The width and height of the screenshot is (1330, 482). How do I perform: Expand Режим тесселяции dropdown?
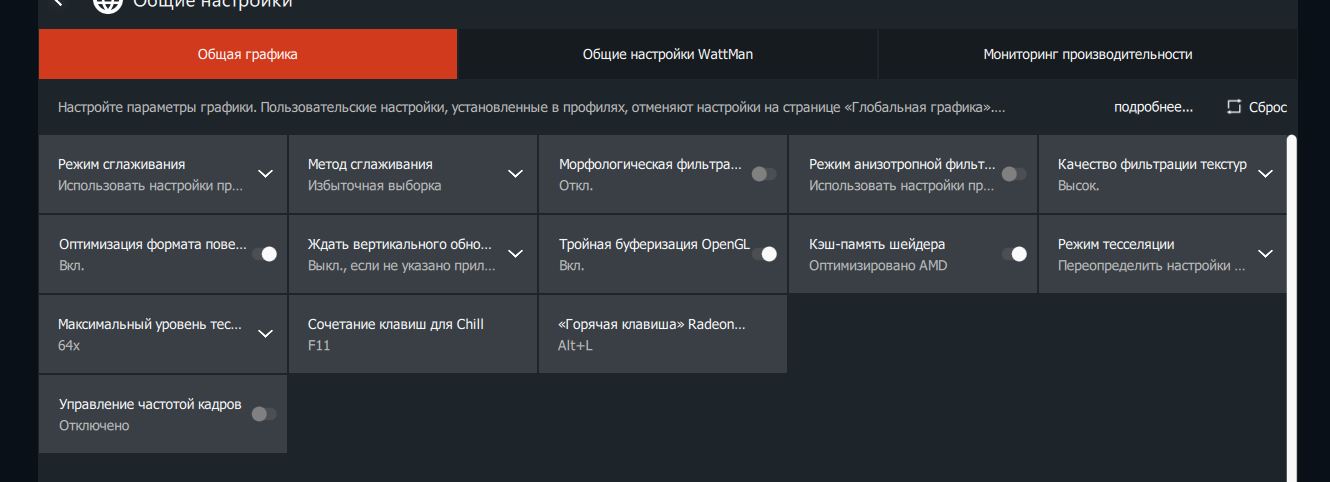(1265, 254)
